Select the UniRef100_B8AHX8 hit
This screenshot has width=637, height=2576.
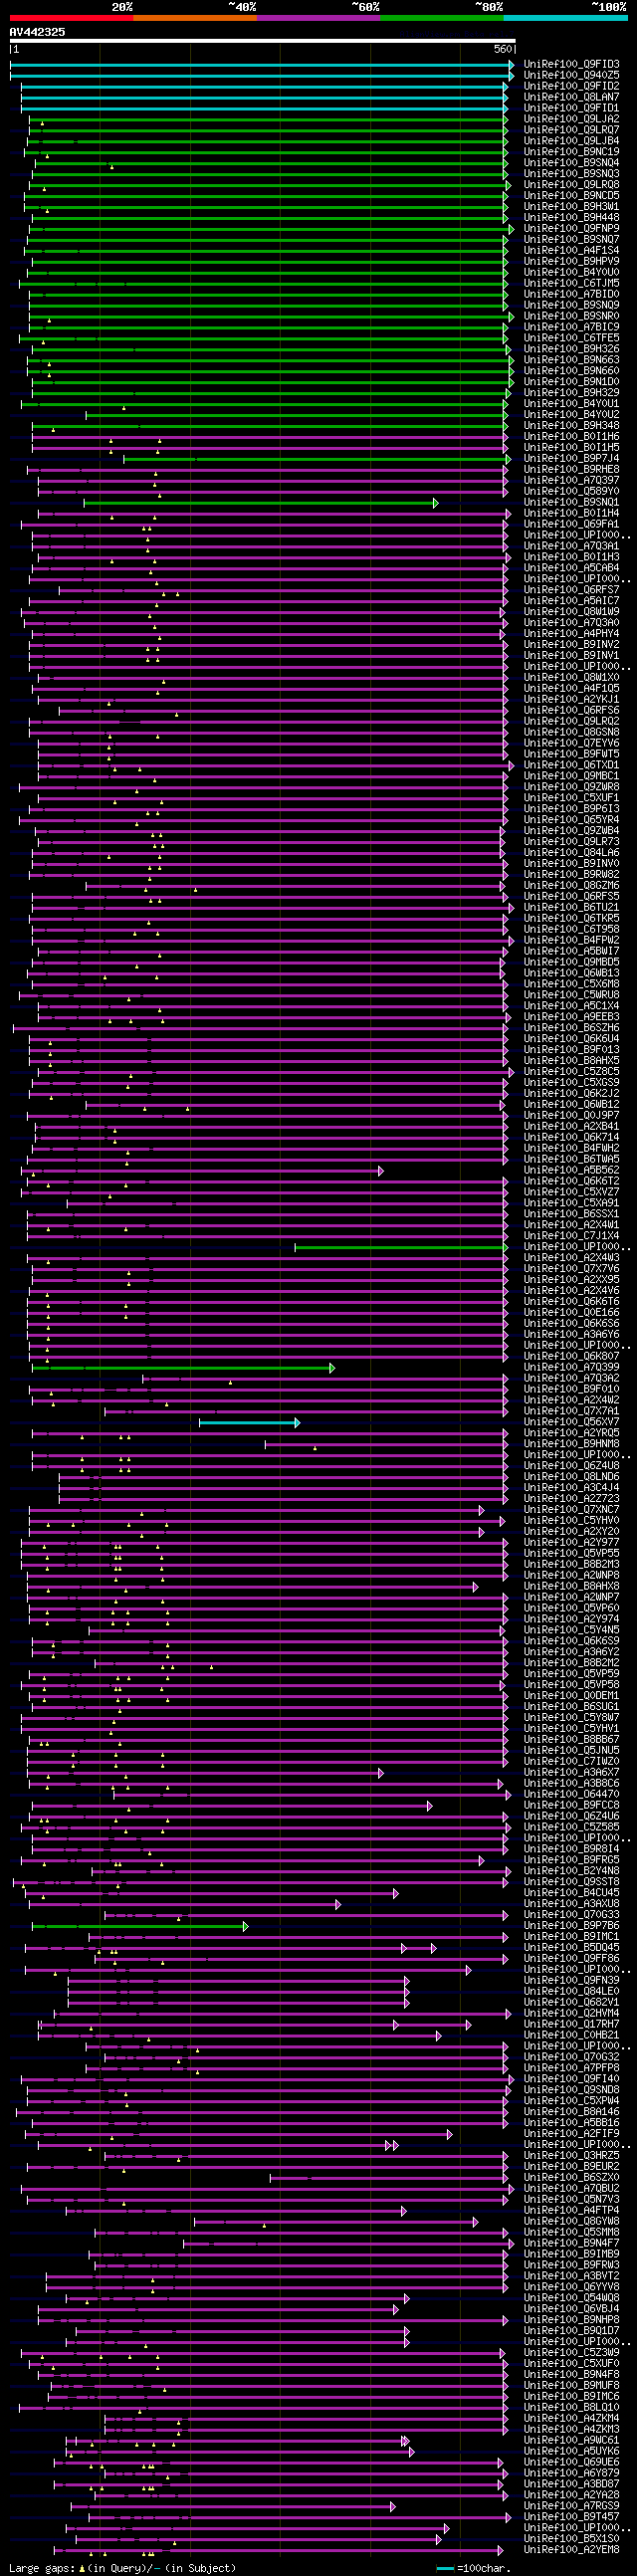[x=571, y=1587]
